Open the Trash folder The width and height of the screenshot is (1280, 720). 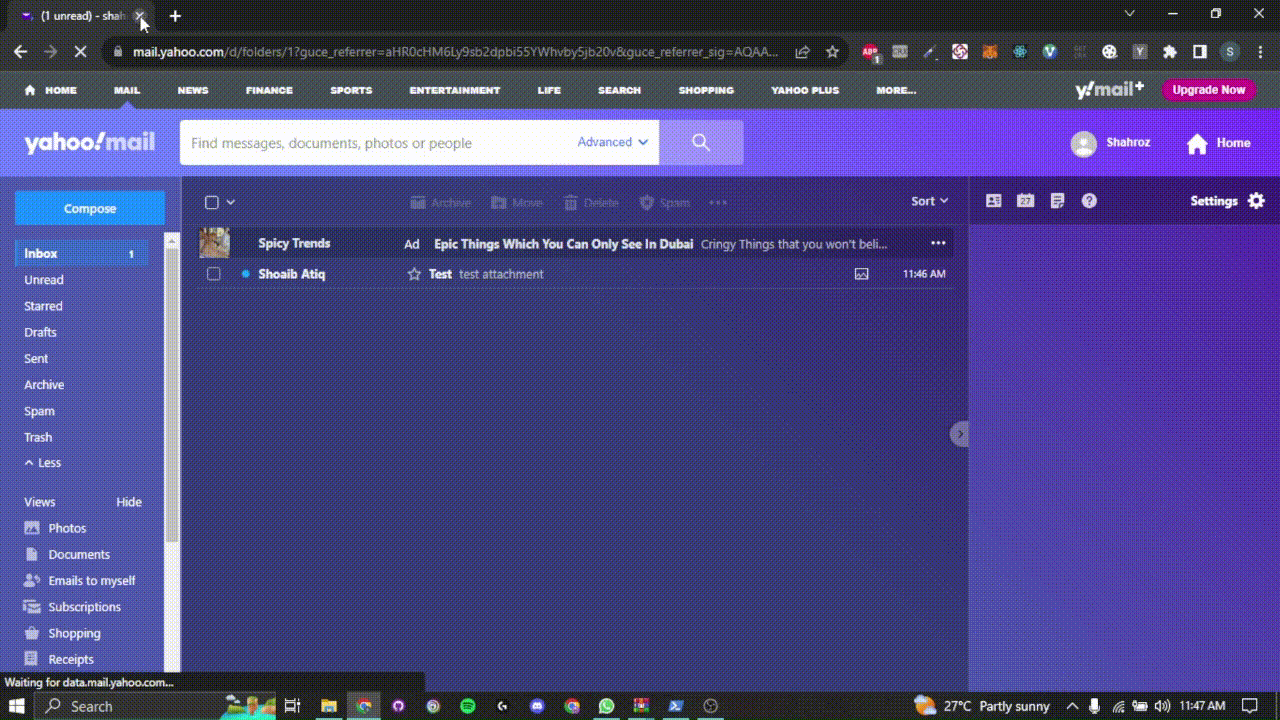[38, 437]
